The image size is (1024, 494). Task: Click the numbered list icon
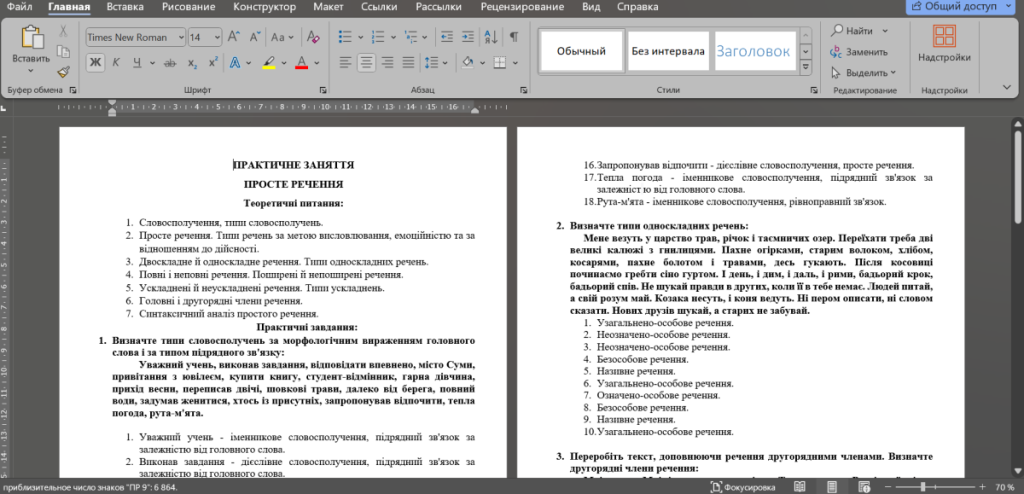click(x=378, y=37)
